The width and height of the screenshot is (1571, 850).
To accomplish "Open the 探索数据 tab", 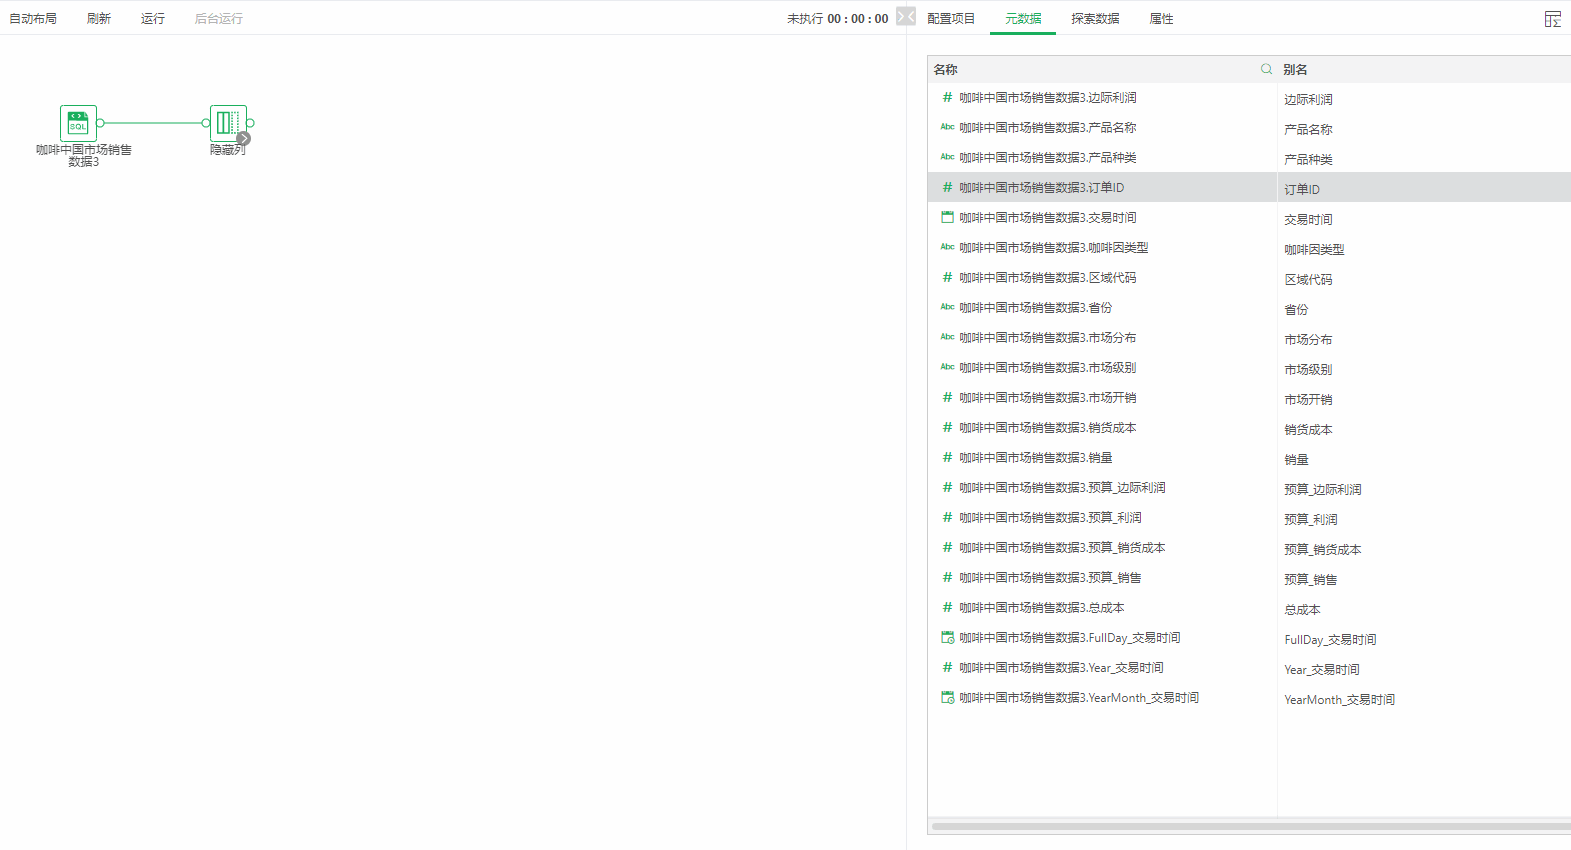I will 1095,19.
